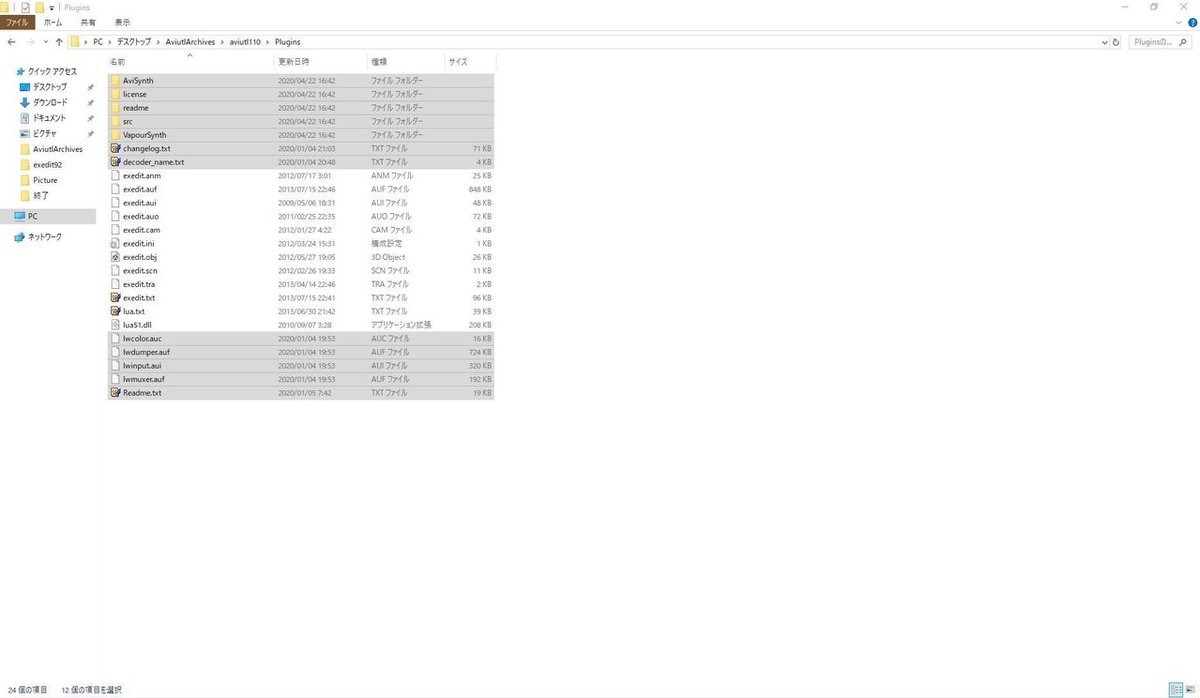
Task: Sort by the 種類 column header
Action: pos(405,62)
